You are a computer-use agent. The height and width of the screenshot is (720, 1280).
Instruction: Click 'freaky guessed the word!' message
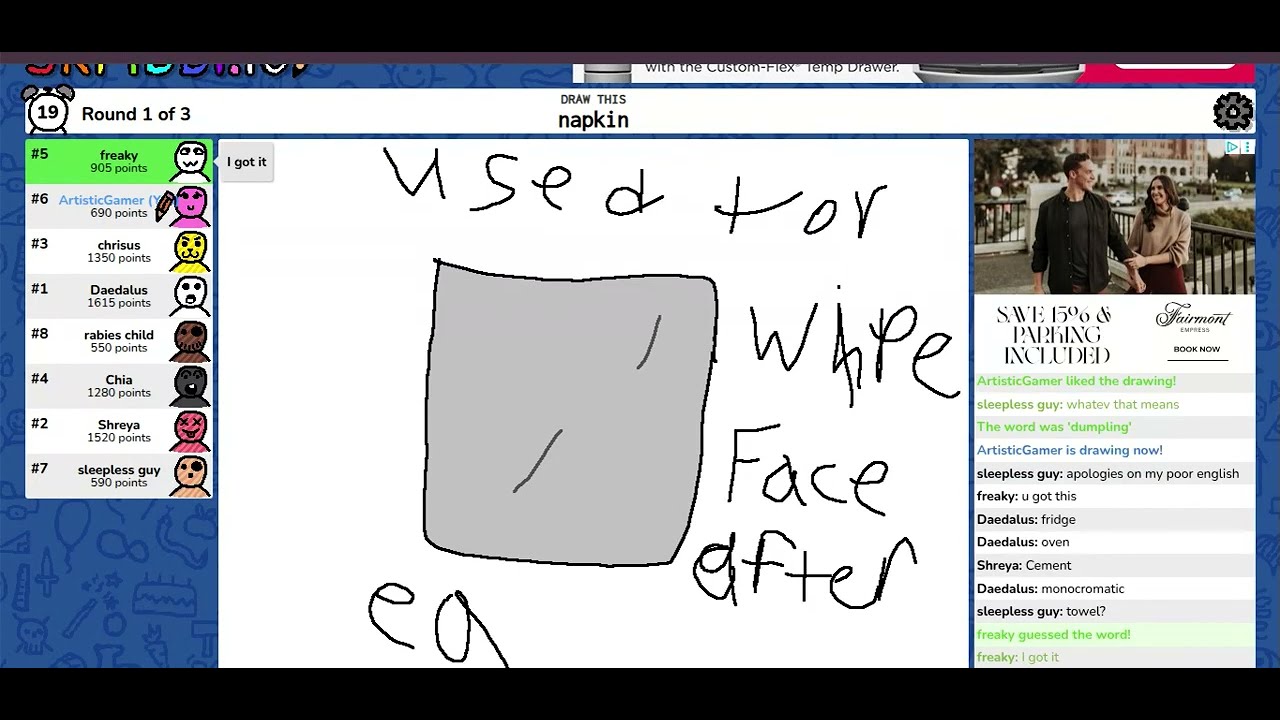coord(1053,634)
